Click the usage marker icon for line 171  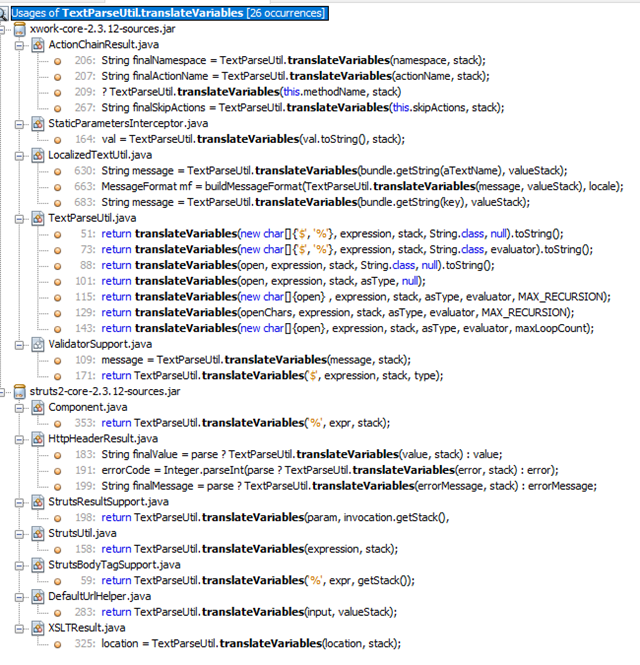point(57,377)
